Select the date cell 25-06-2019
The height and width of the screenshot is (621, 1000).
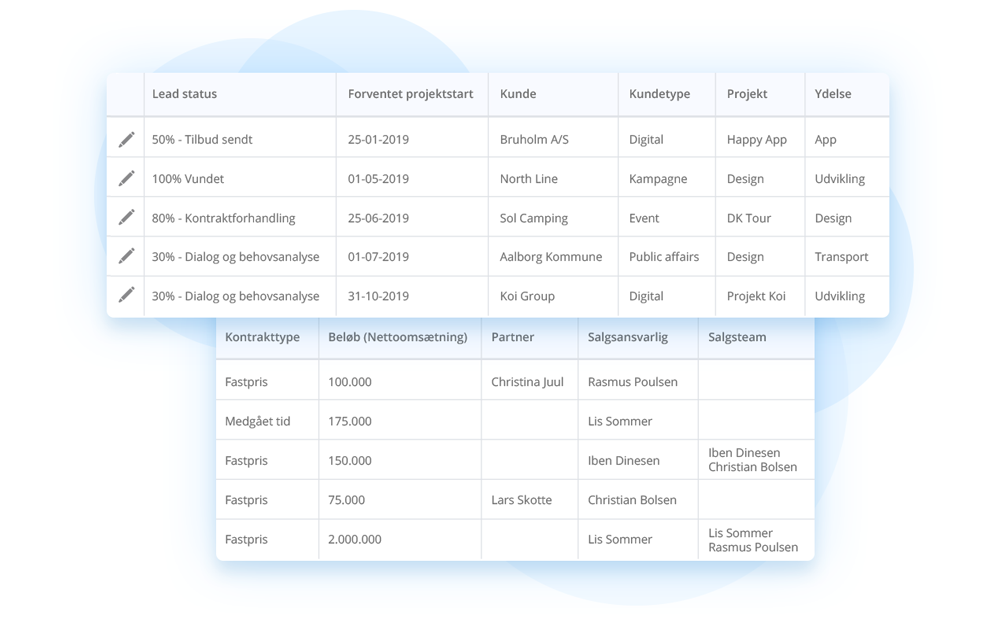click(x=412, y=218)
